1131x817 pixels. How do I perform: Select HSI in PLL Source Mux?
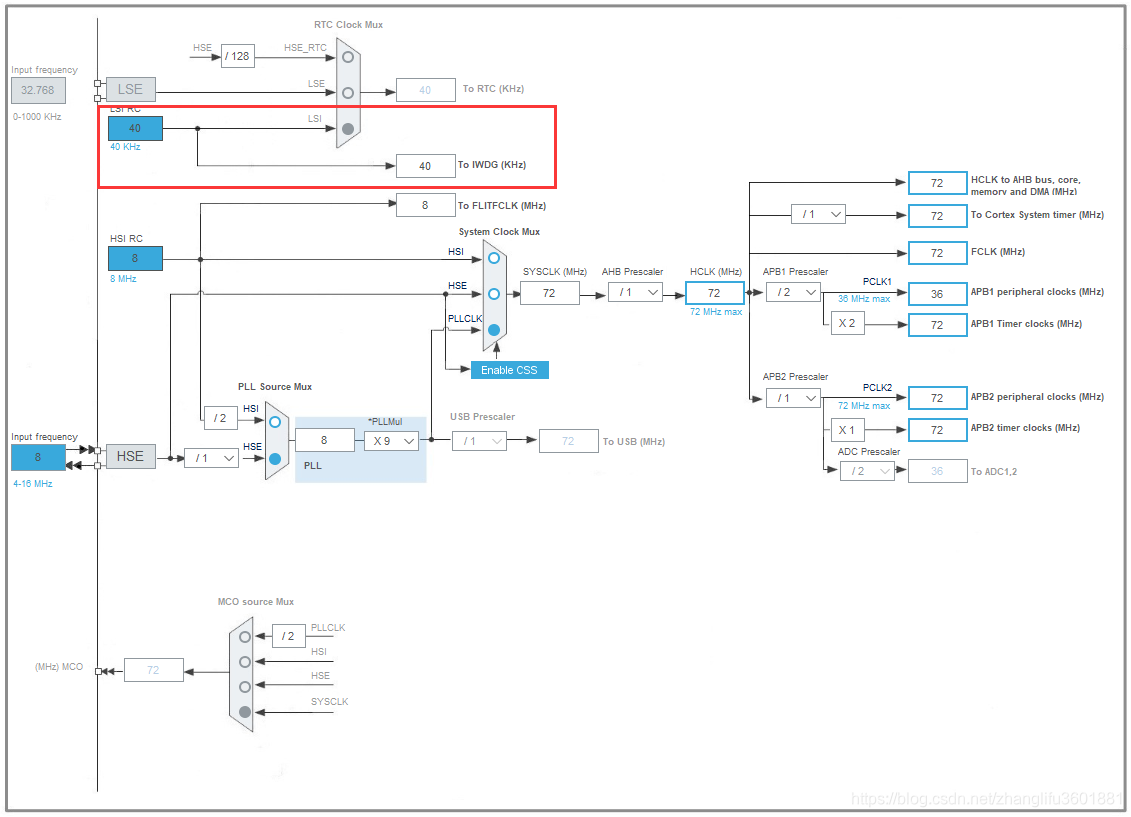tap(275, 423)
